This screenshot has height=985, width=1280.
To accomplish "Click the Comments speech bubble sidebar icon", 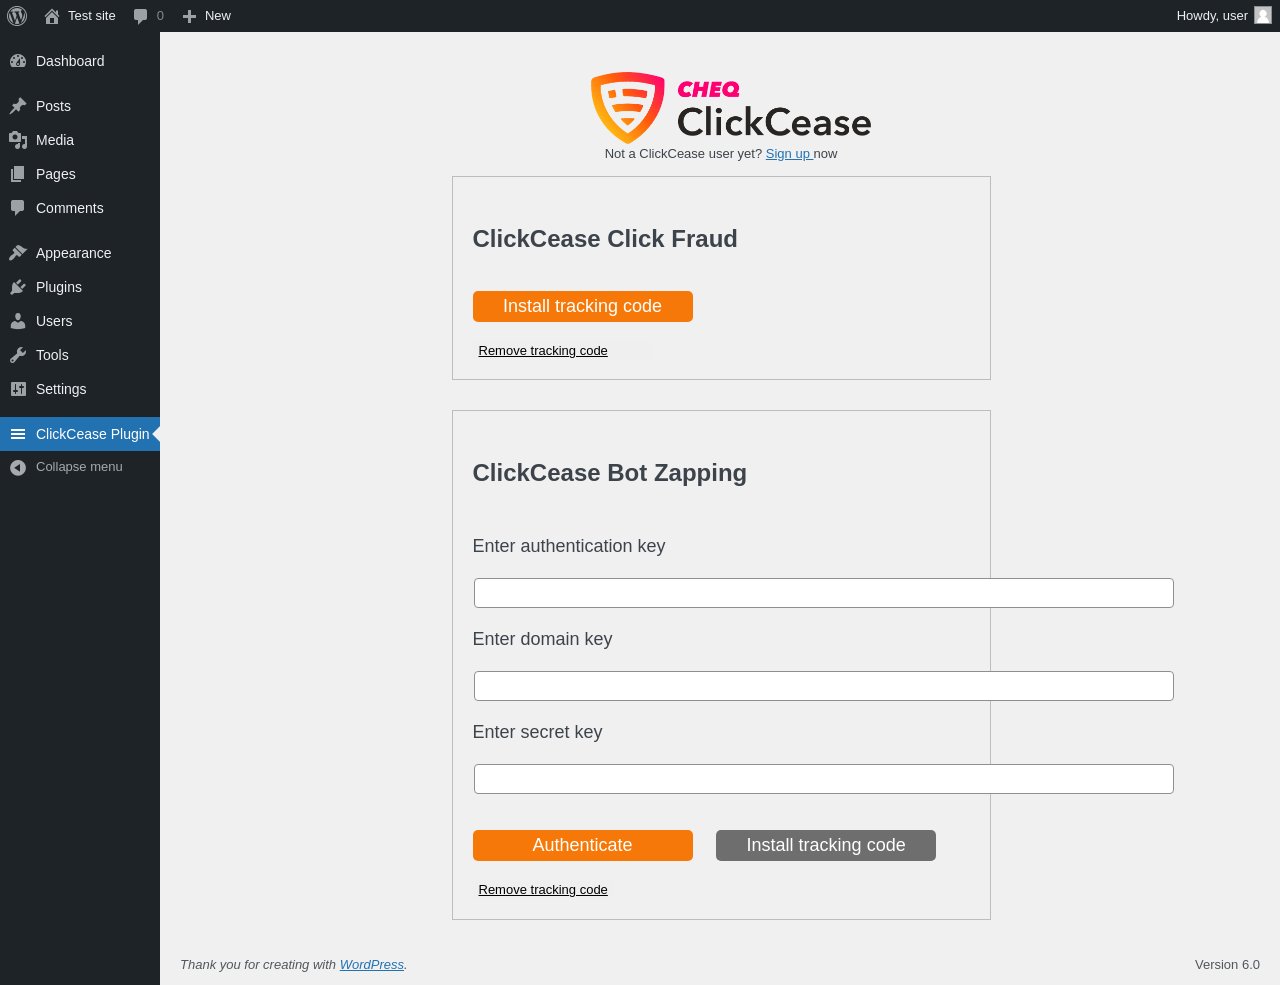I will [18, 208].
